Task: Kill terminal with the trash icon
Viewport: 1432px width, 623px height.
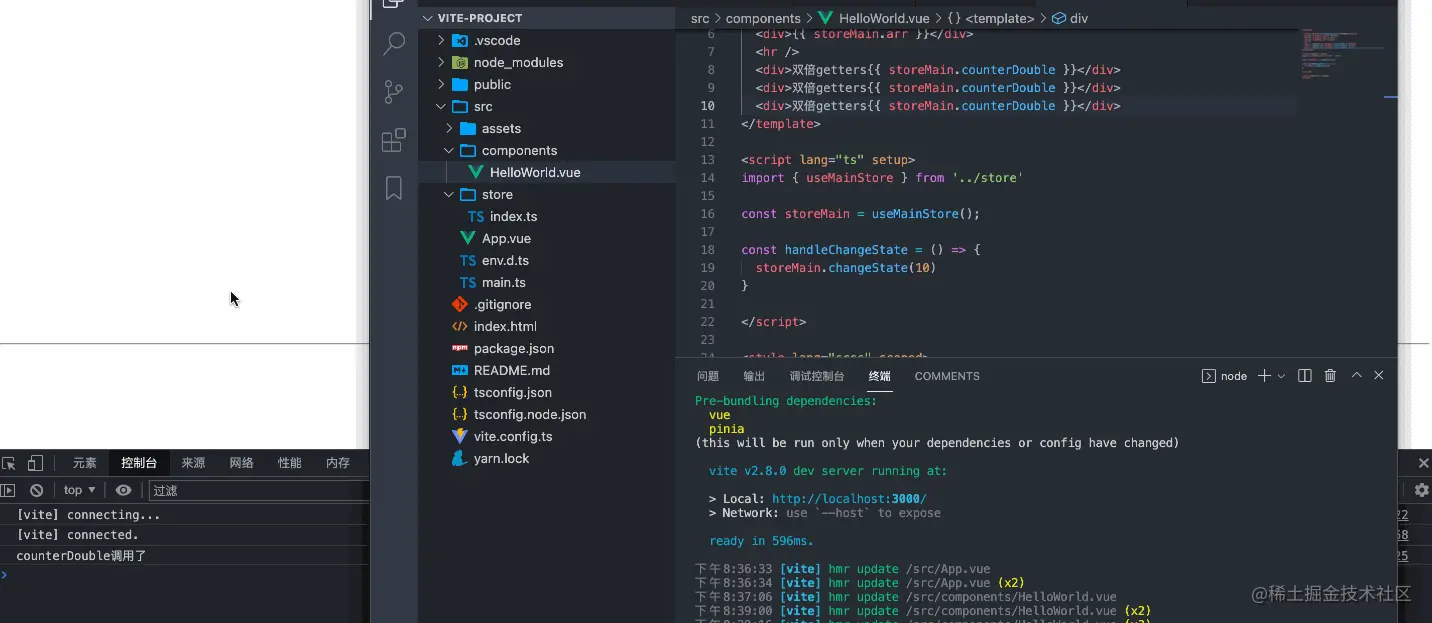Action: (1330, 376)
